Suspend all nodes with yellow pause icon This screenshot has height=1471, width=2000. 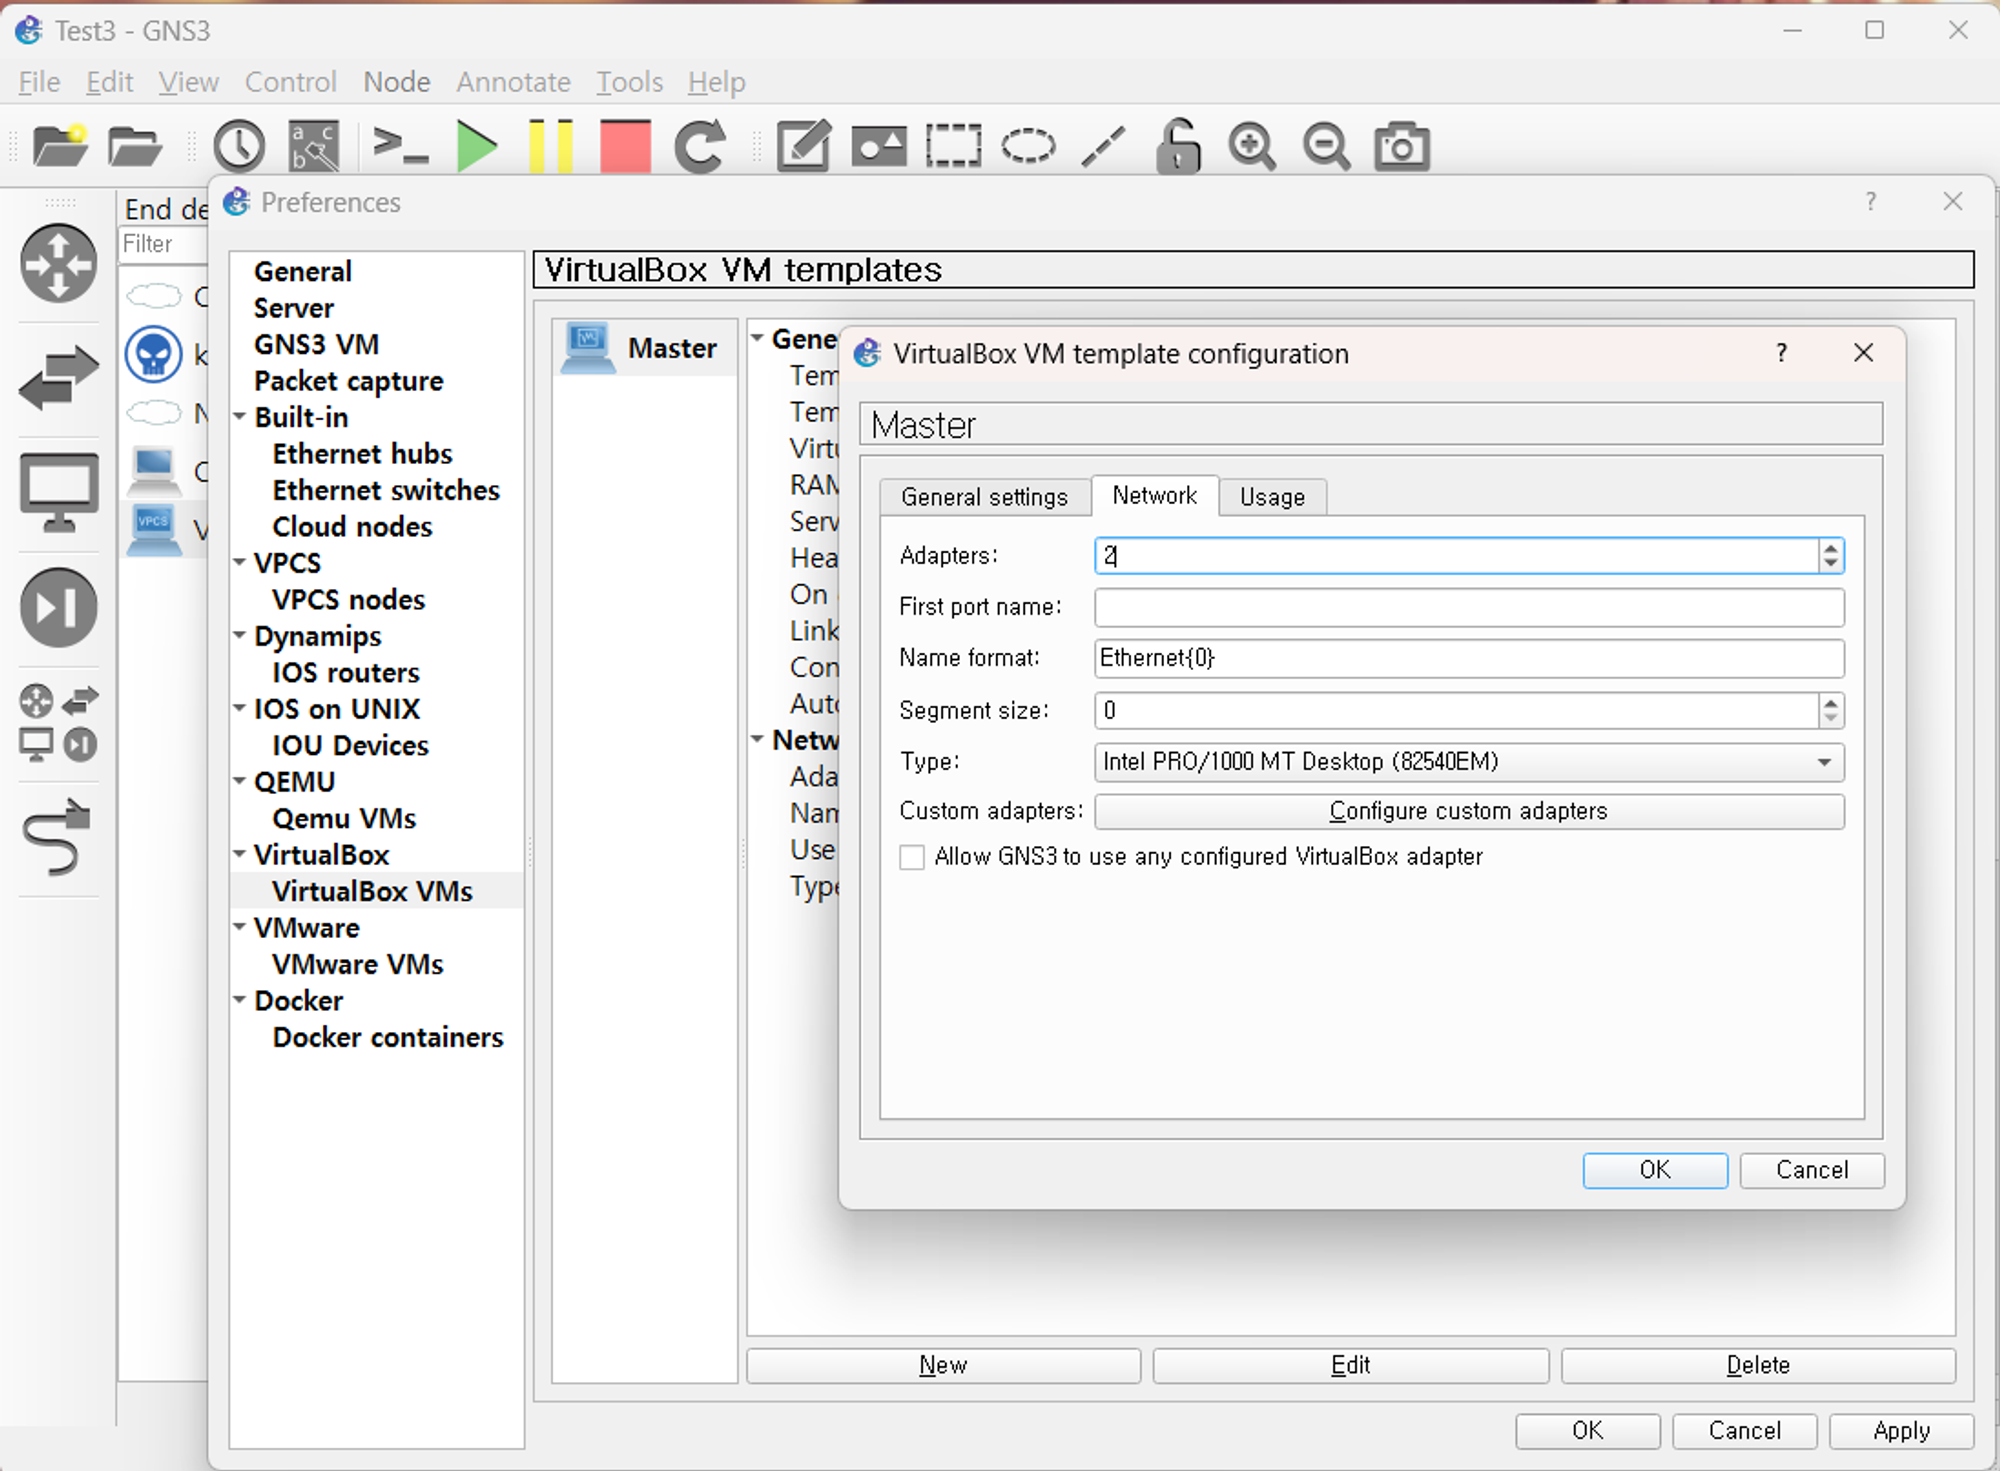pyautogui.click(x=551, y=146)
